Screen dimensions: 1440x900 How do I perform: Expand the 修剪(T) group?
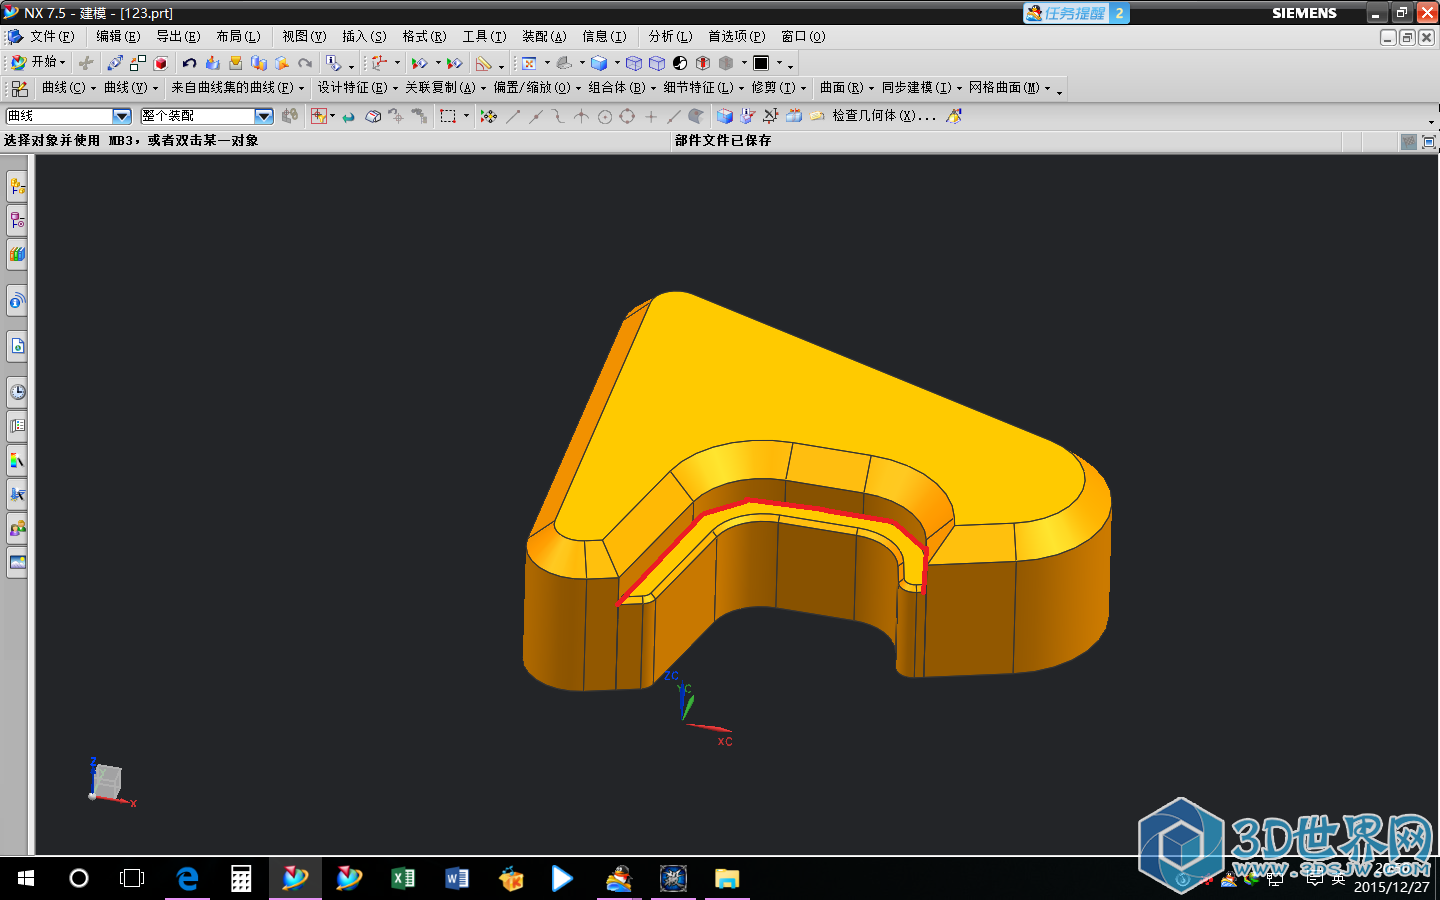point(779,88)
